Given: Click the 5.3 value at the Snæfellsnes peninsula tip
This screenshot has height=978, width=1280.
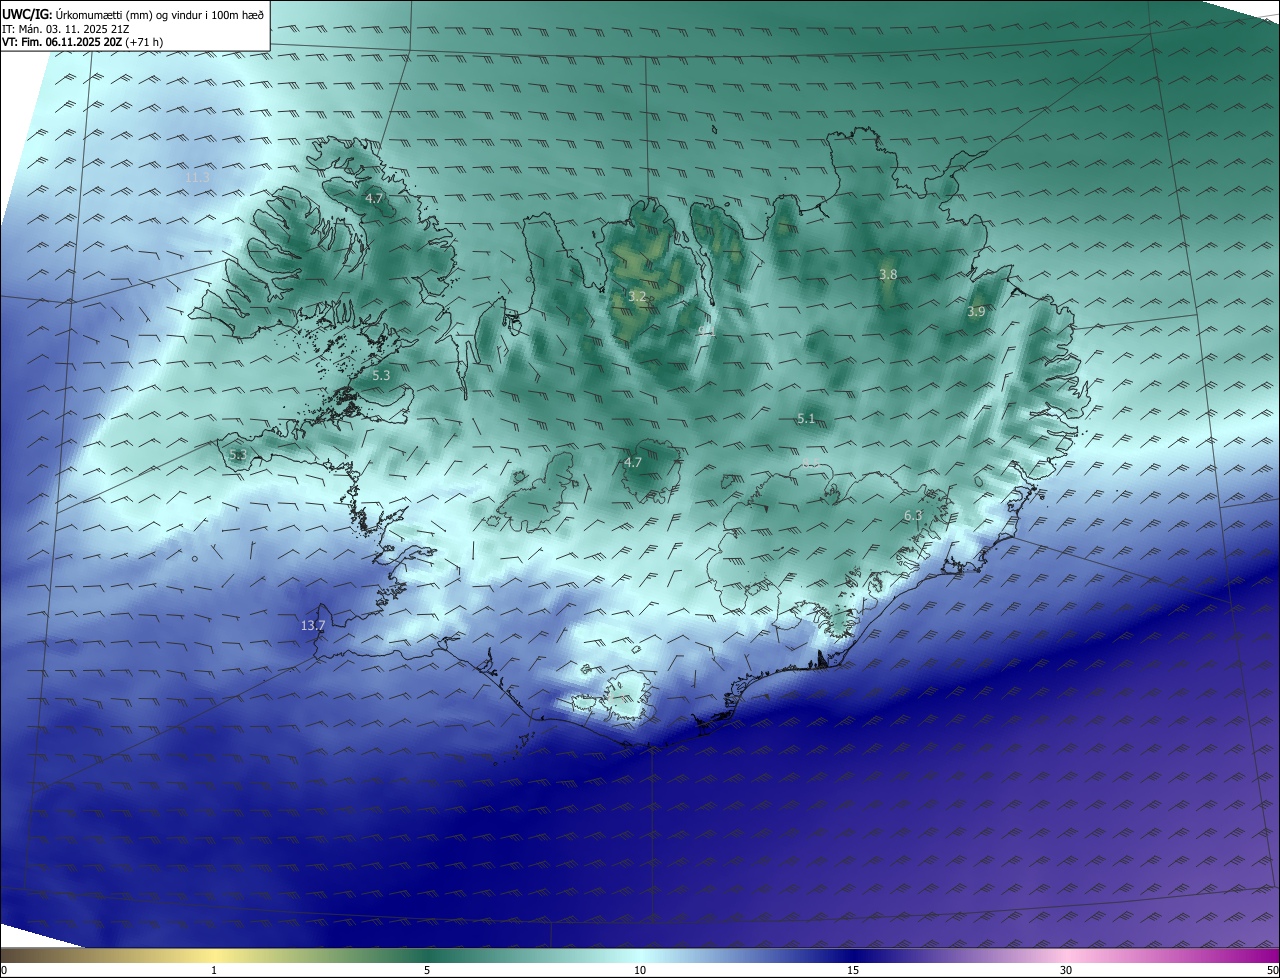Looking at the screenshot, I should point(237,455).
